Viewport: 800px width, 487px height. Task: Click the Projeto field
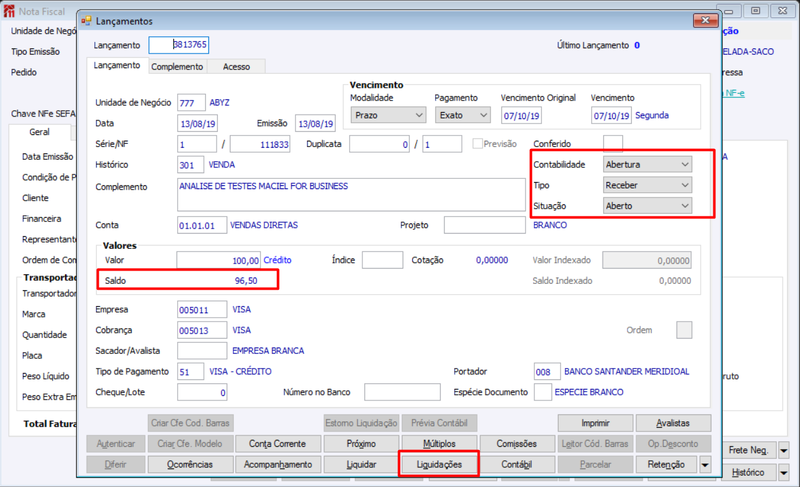485,225
